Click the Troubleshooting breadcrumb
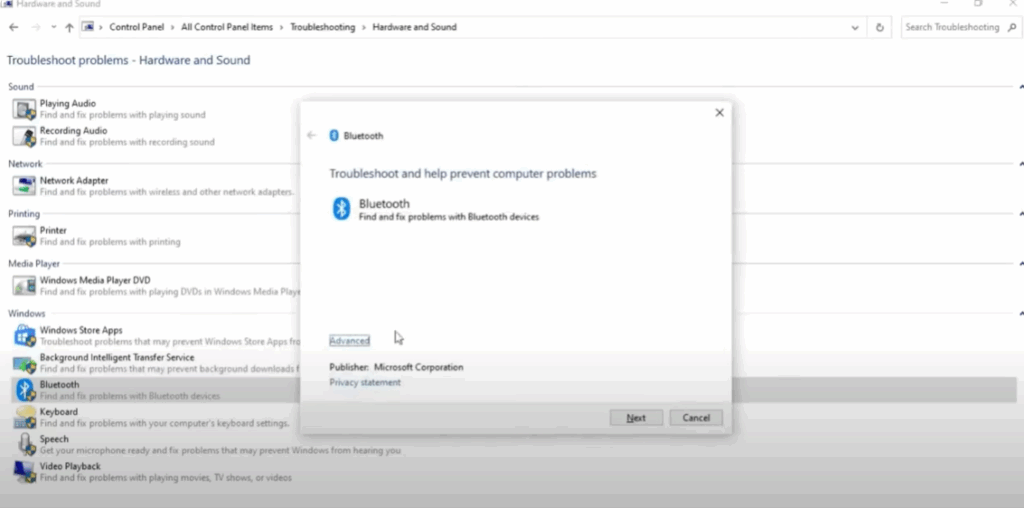The image size is (1024, 508). tap(323, 27)
